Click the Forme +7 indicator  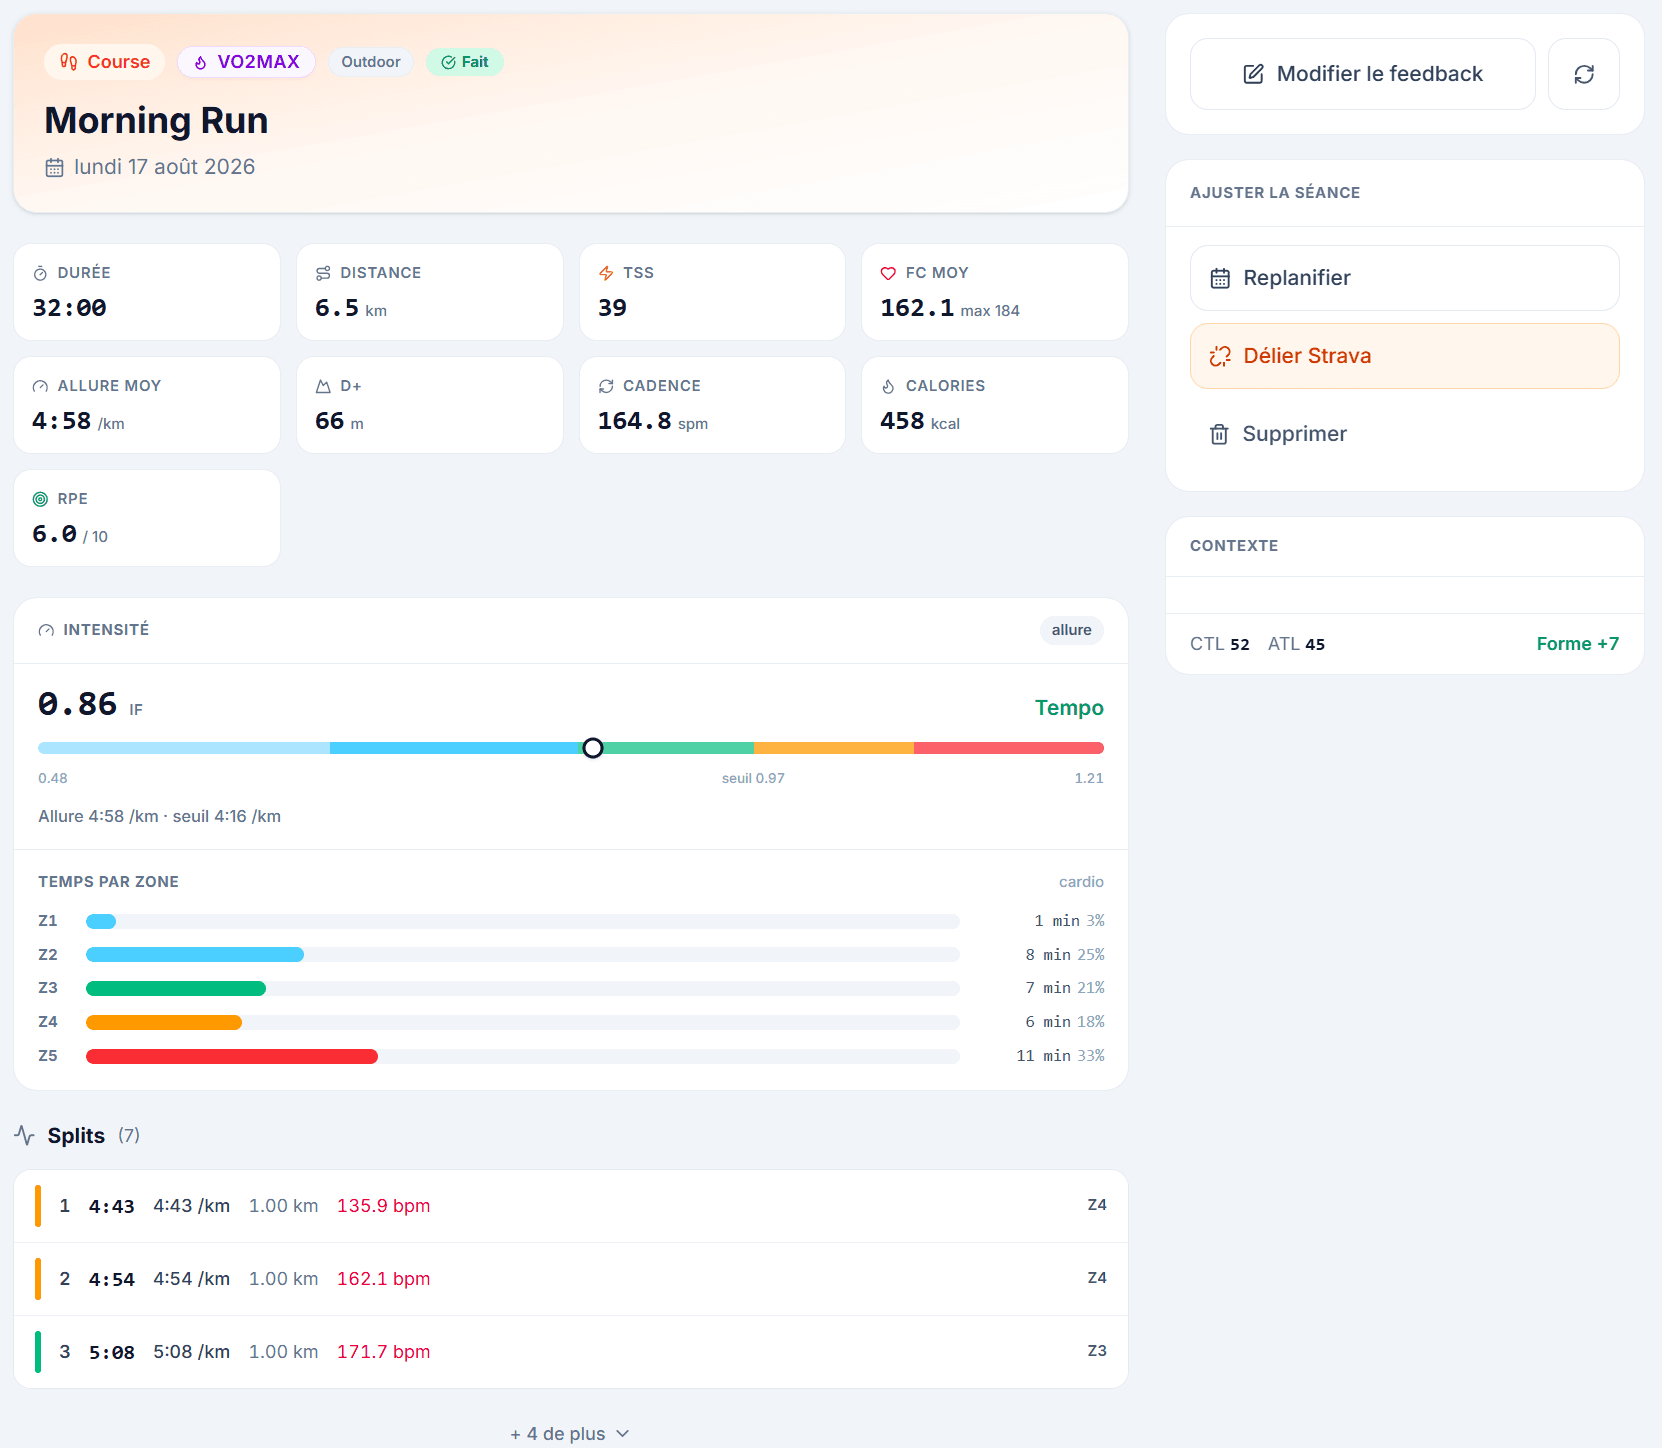1578,644
